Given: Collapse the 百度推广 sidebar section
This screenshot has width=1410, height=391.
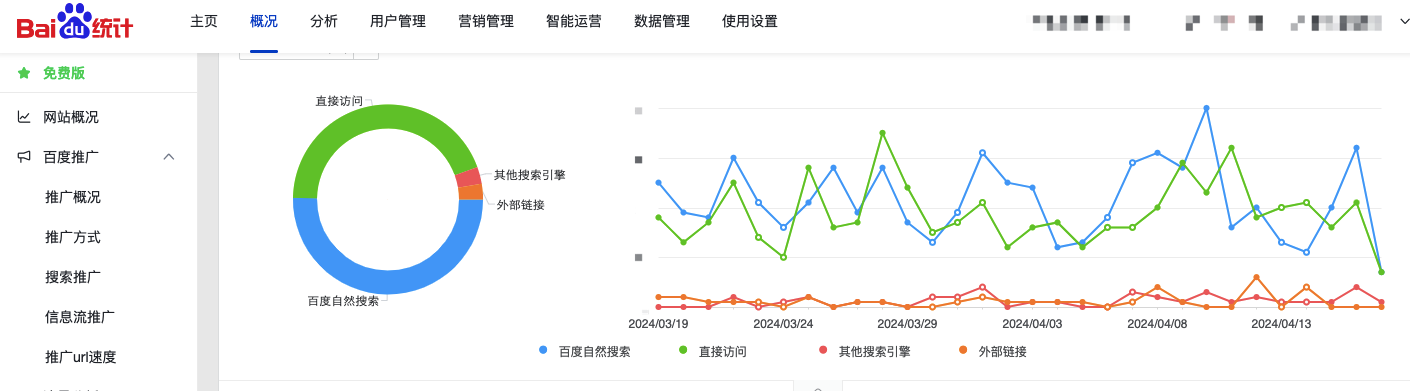Looking at the screenshot, I should (169, 157).
